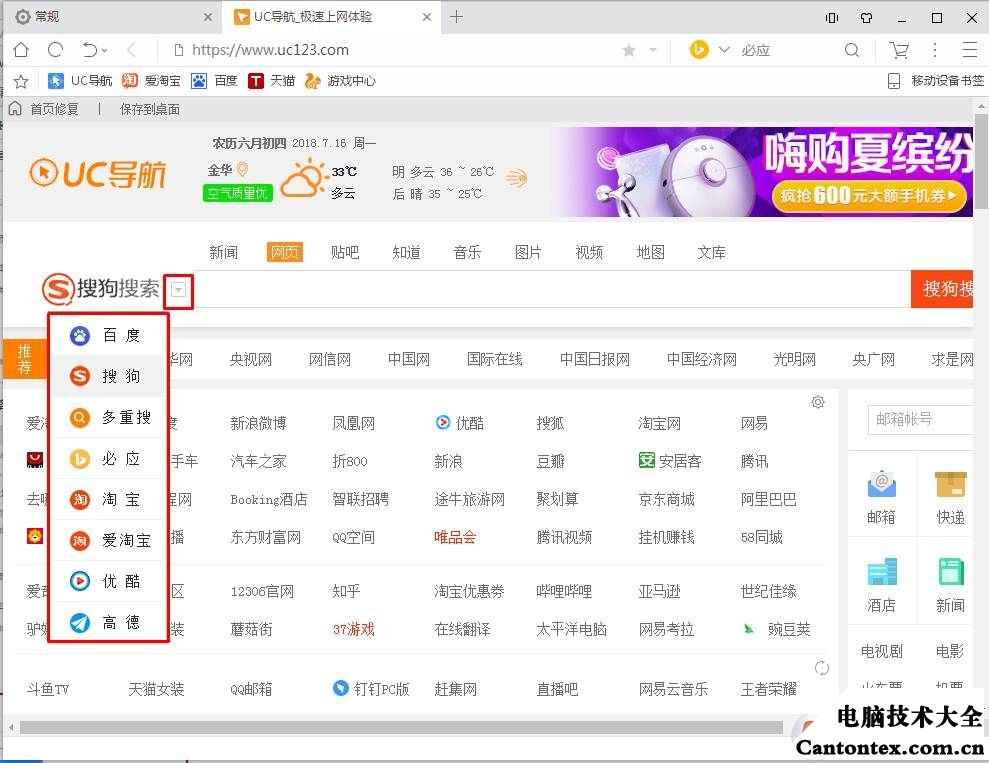
Task: Open the 嗨购夏缤纷 banner ad
Action: tap(764, 172)
